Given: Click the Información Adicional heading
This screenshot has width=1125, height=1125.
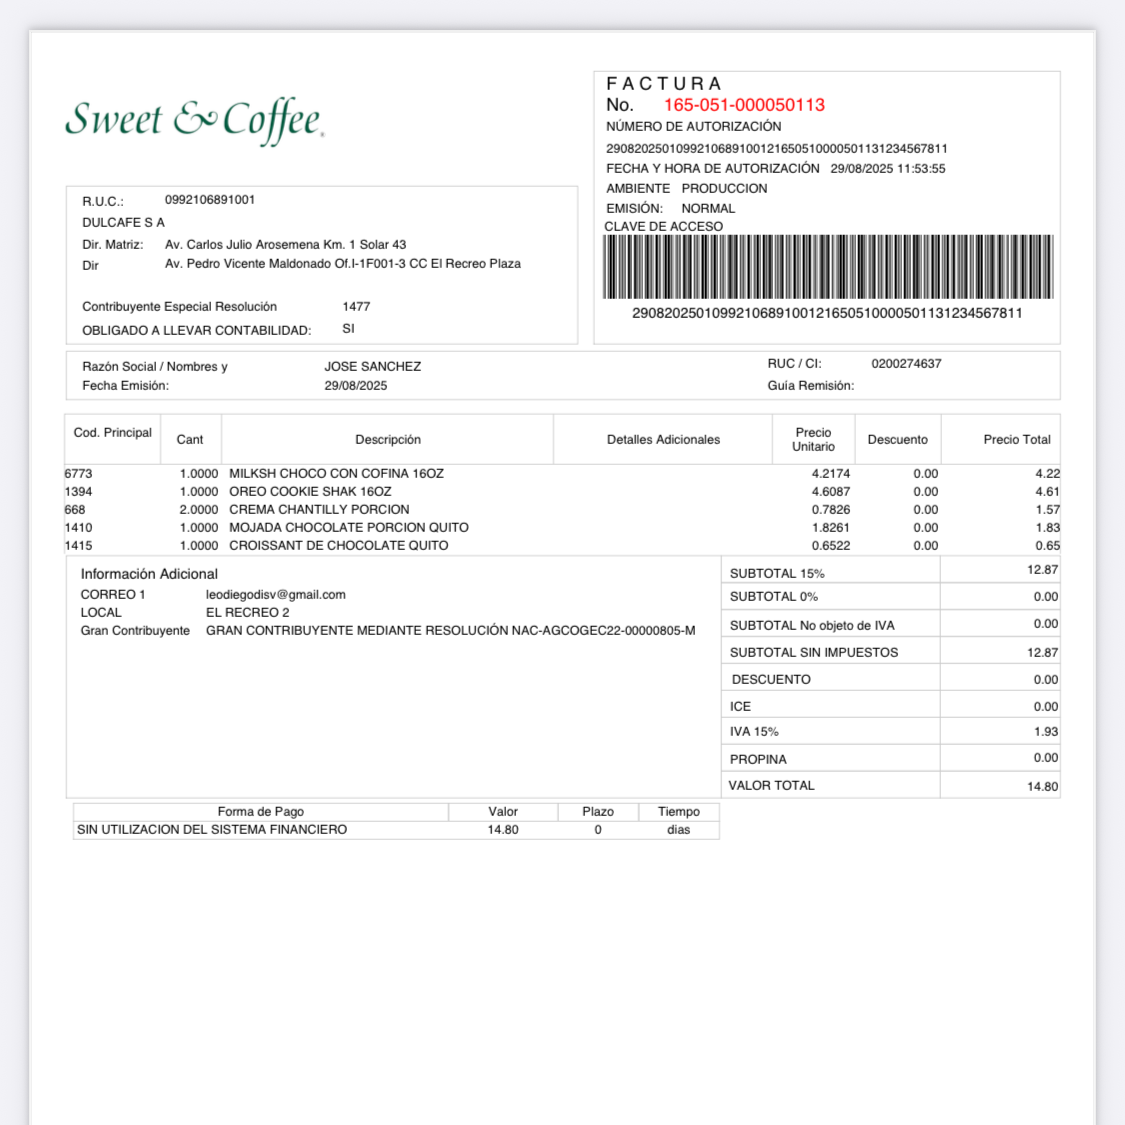Looking at the screenshot, I should click(149, 574).
